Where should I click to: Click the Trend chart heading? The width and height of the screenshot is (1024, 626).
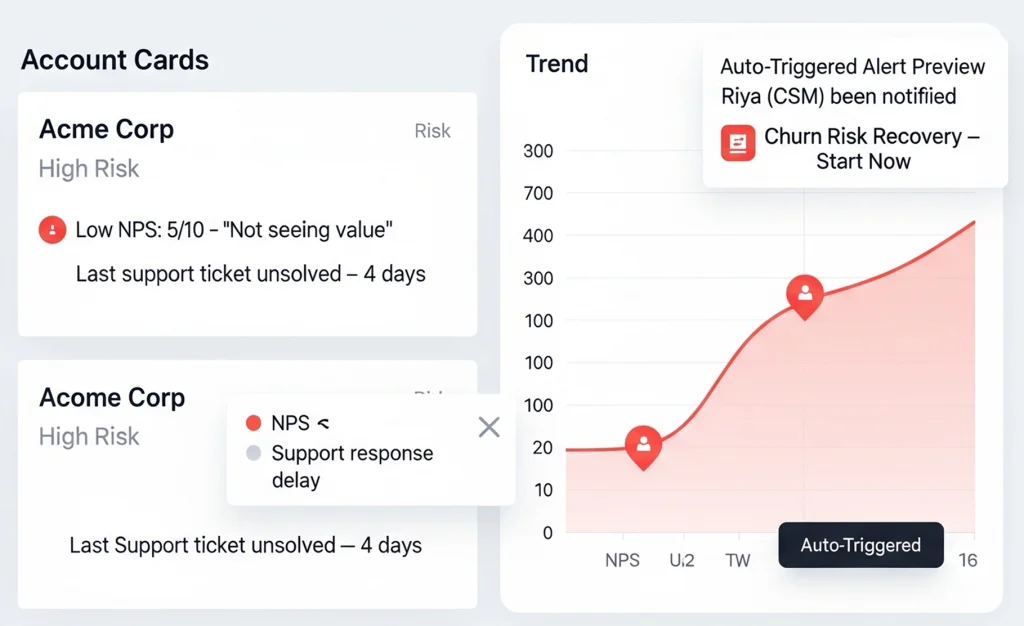[557, 64]
